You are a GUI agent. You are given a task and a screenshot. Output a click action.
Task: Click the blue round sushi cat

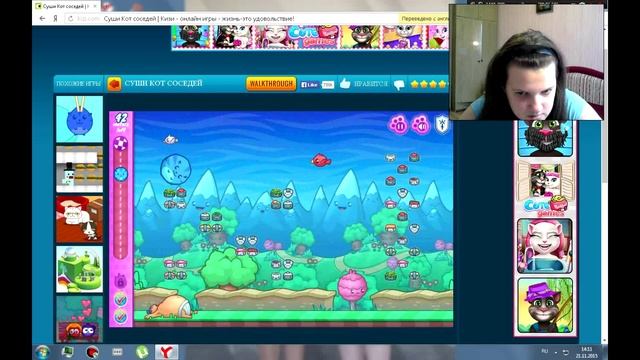176,169
